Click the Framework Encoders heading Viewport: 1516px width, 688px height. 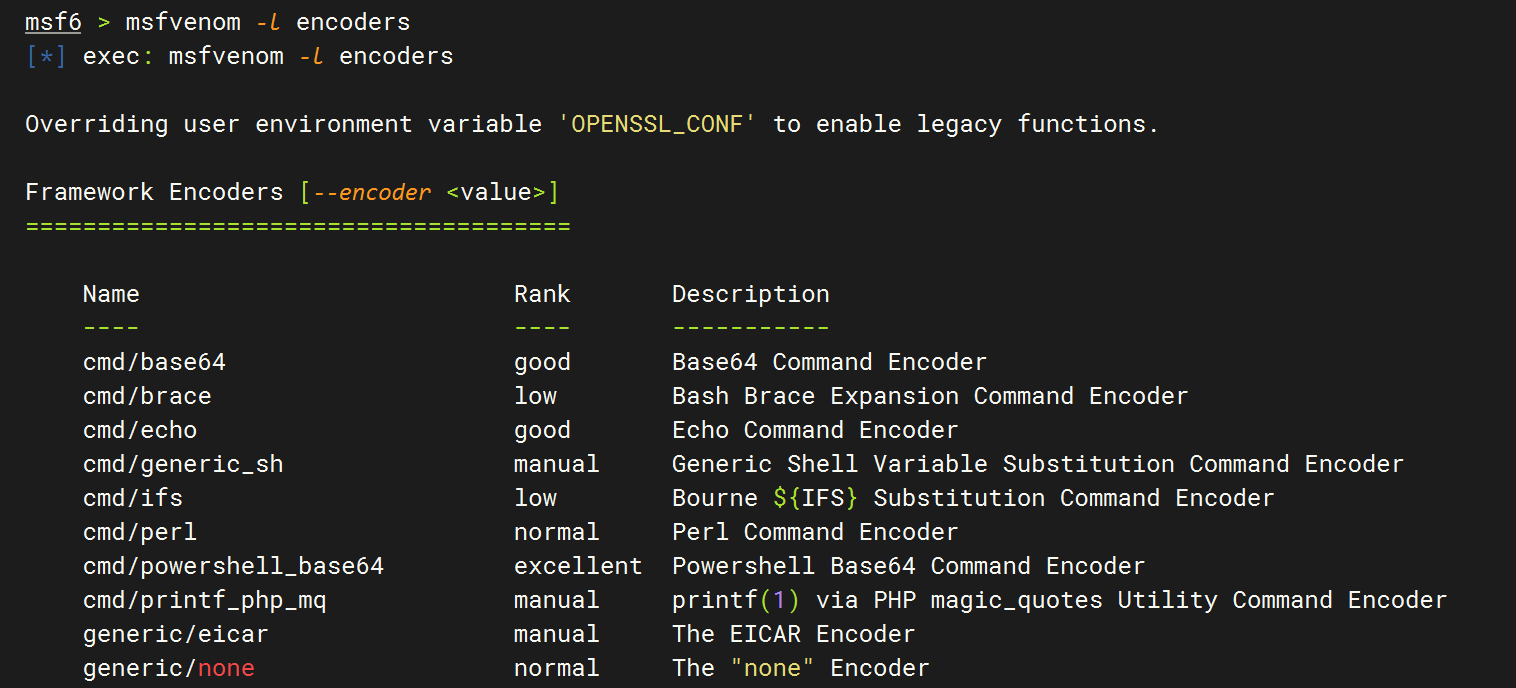tap(154, 192)
